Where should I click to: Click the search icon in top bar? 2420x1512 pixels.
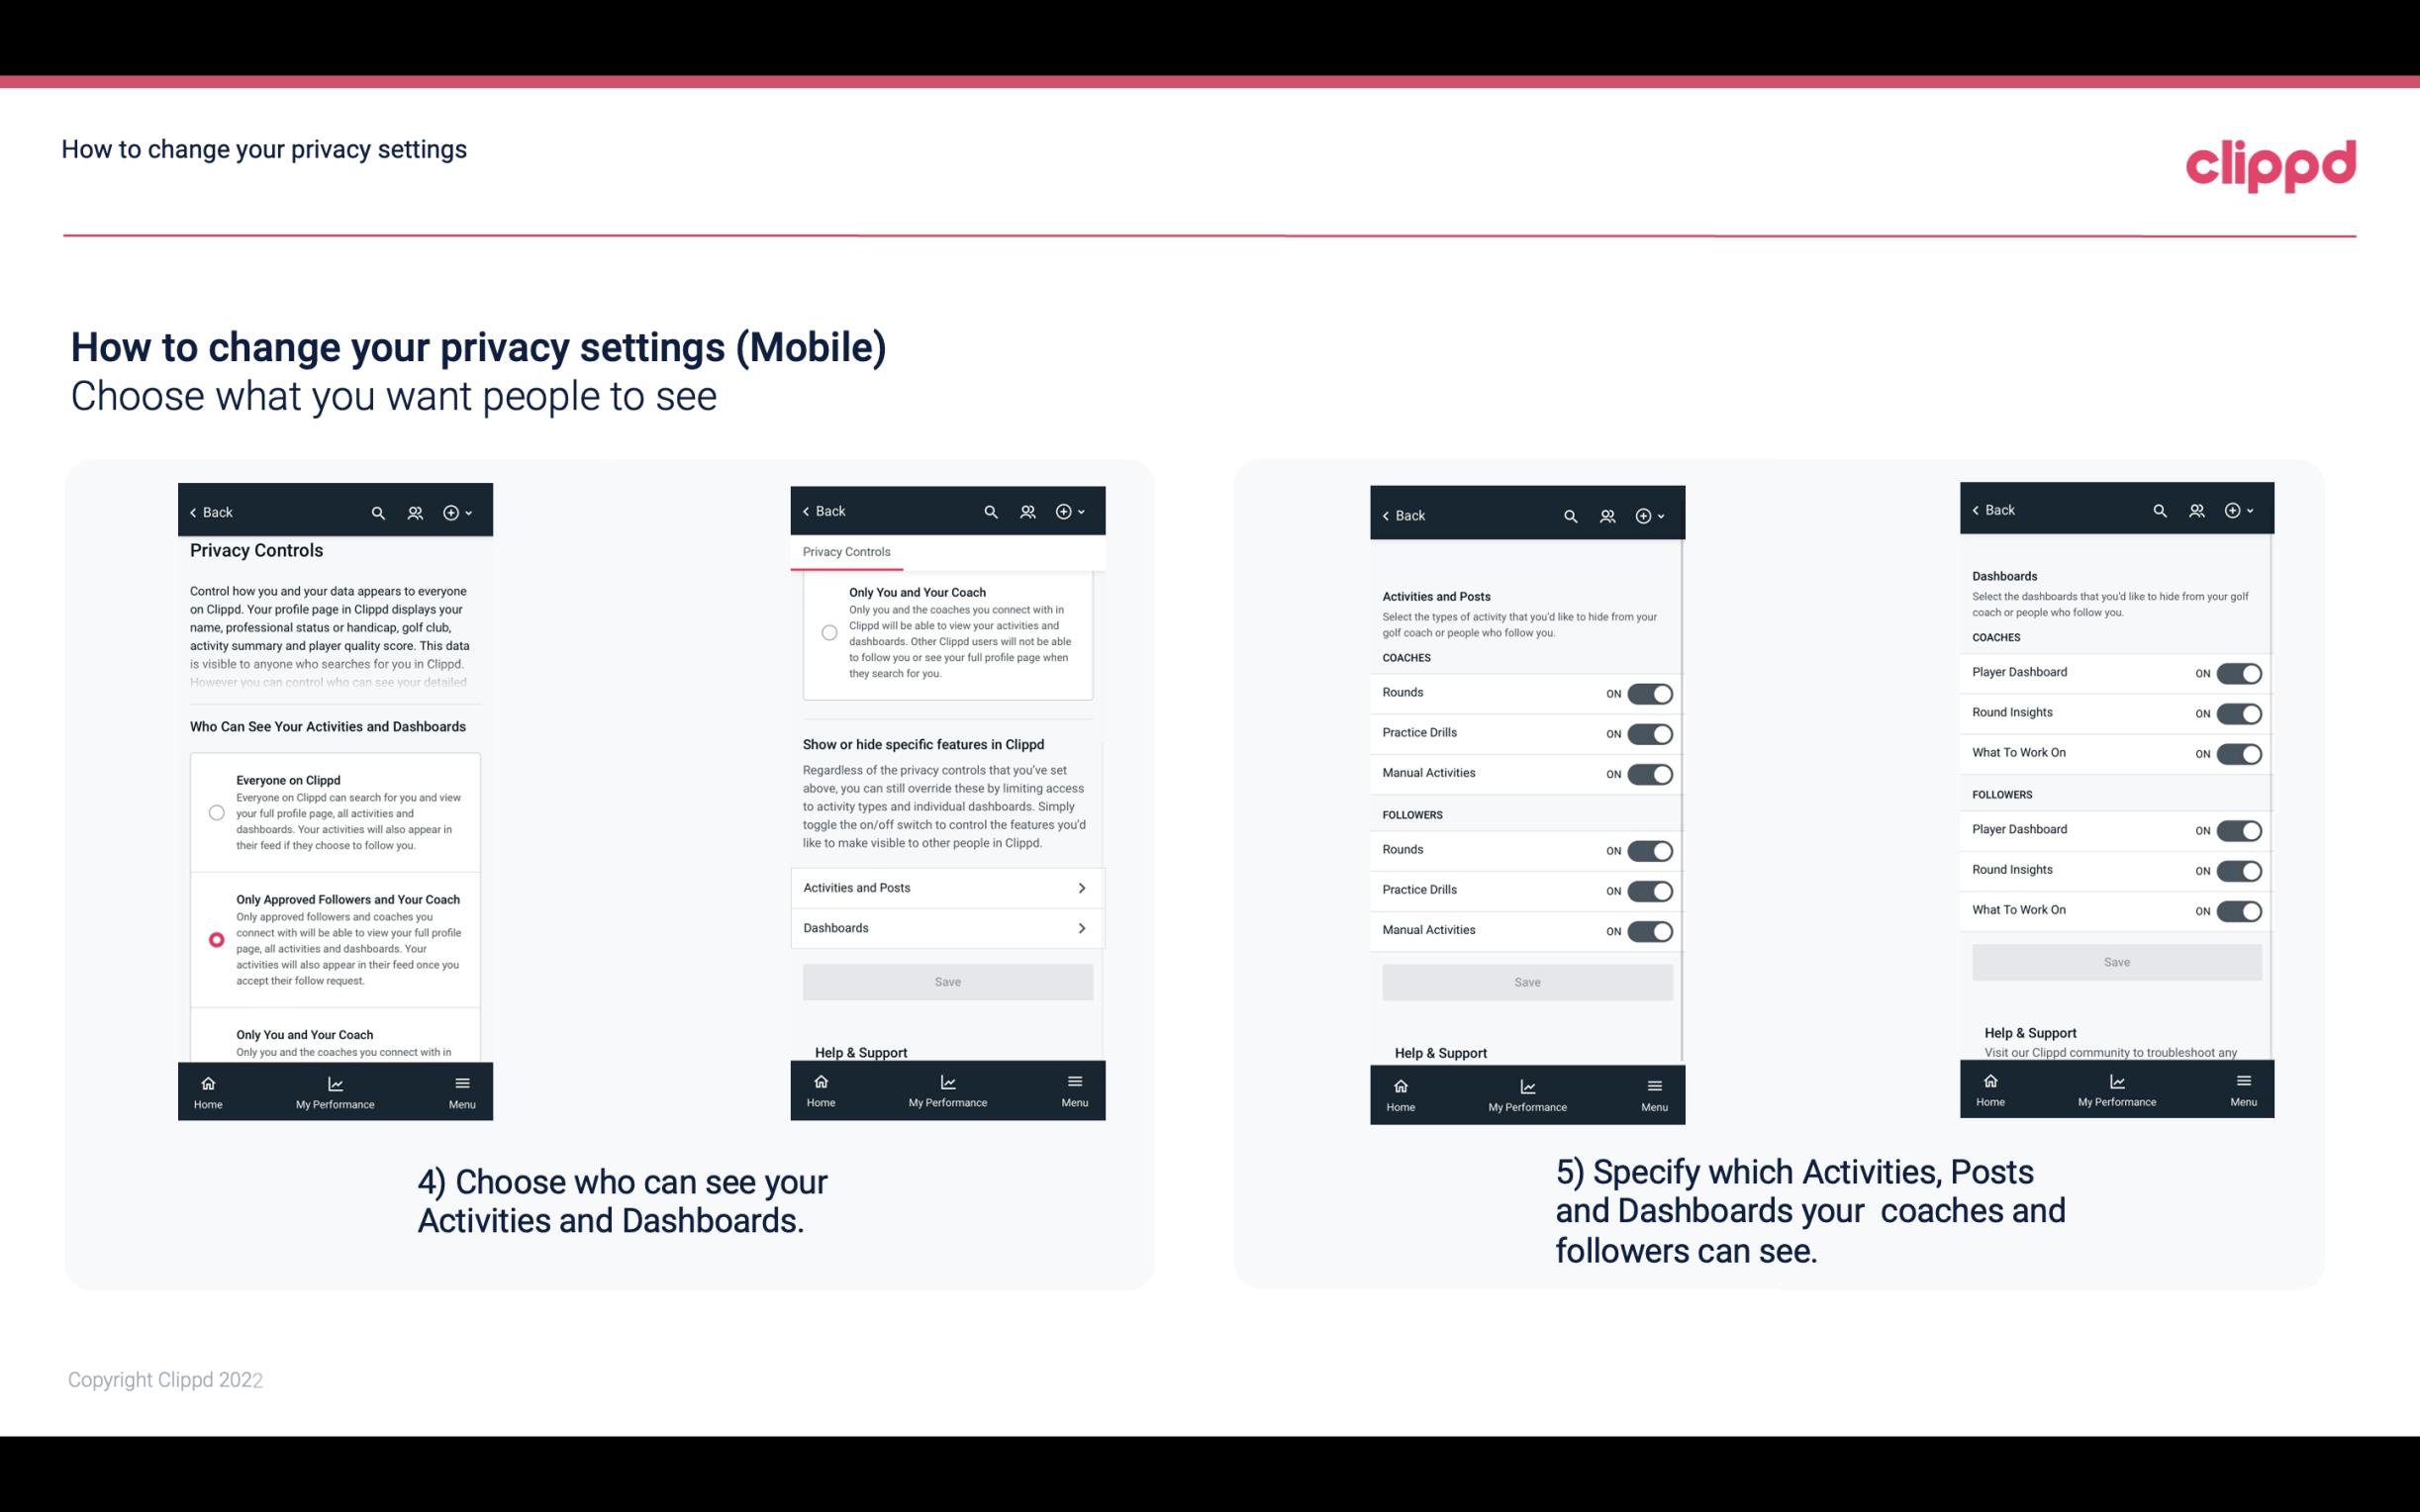coord(378,513)
